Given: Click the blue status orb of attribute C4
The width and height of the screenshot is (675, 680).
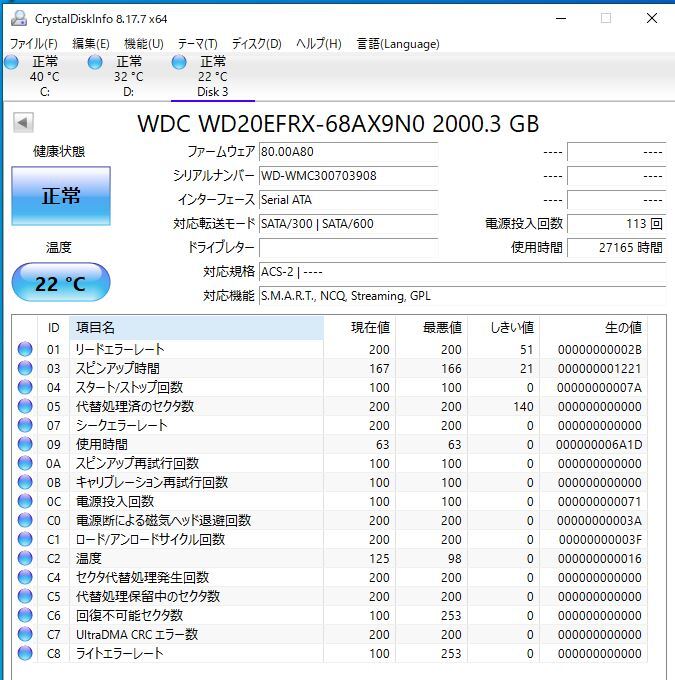Looking at the screenshot, I should point(25,577).
